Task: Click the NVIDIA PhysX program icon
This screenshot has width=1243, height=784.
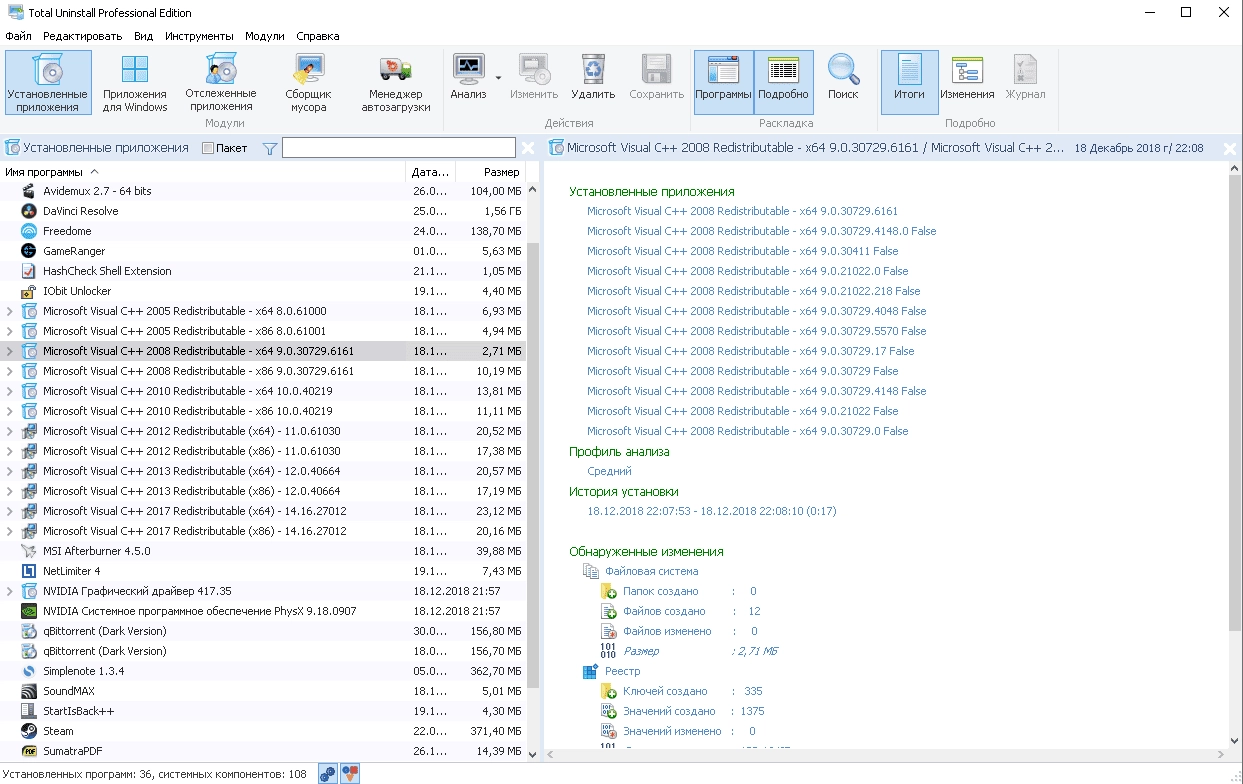Action: point(29,611)
